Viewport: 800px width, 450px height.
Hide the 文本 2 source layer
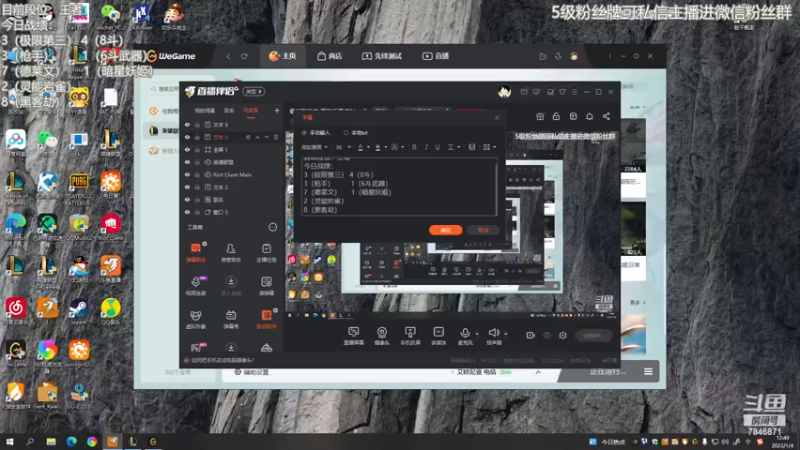[x=187, y=187]
